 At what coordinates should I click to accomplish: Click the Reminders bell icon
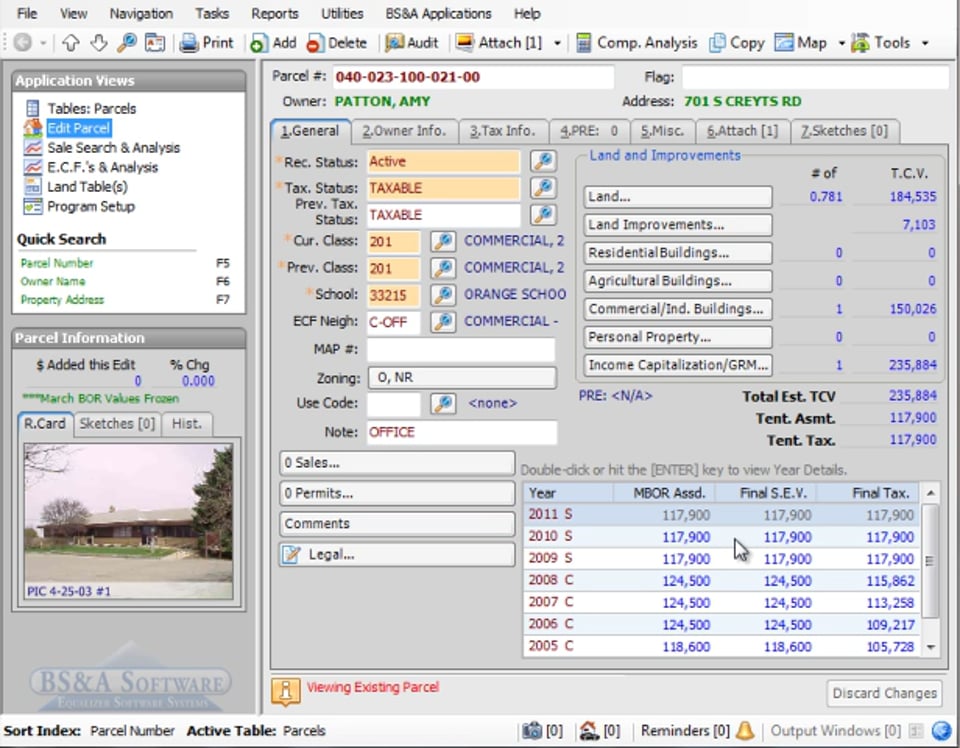(x=745, y=730)
